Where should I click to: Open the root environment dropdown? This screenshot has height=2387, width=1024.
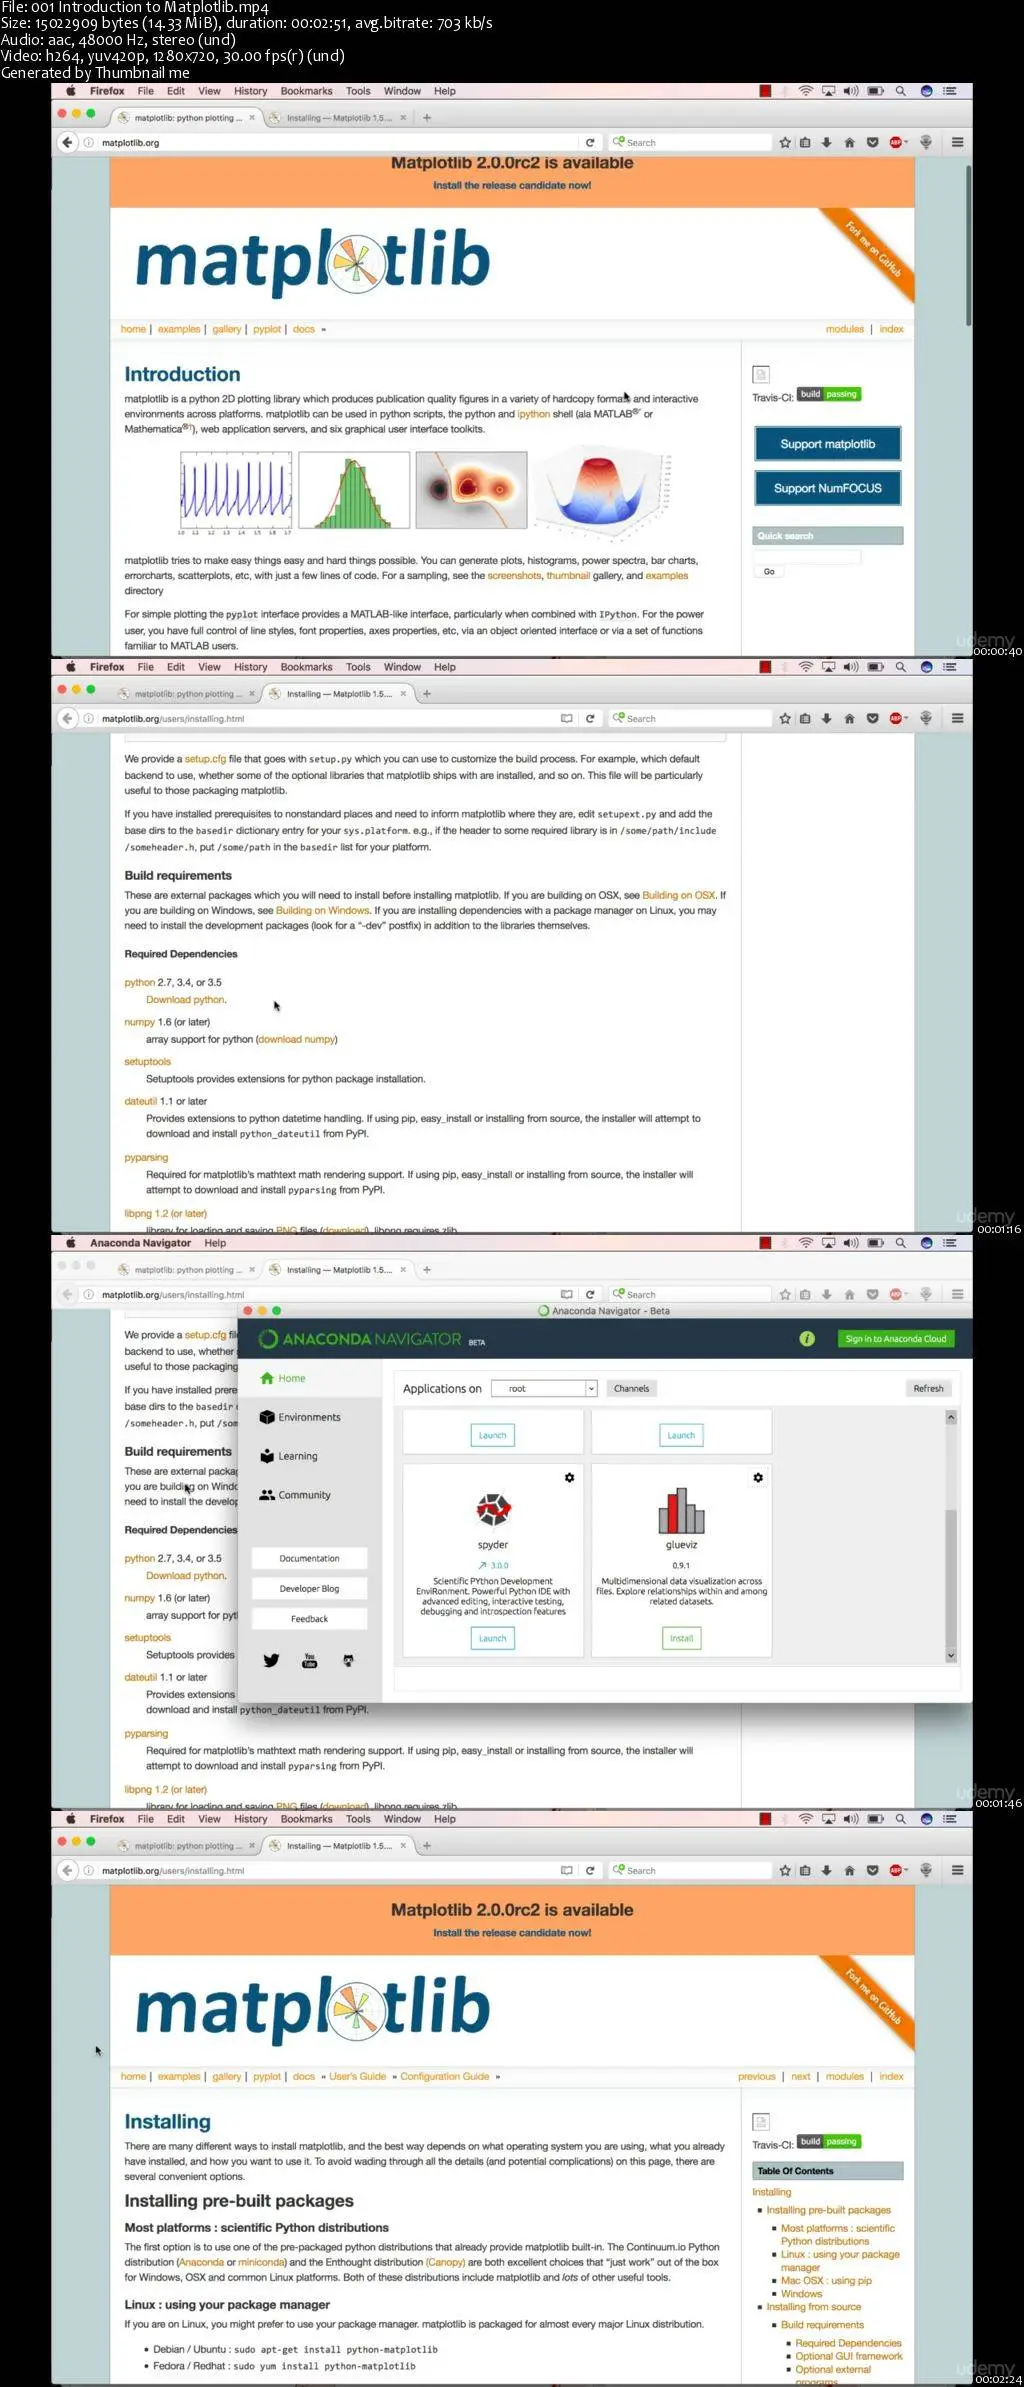[x=545, y=1388]
